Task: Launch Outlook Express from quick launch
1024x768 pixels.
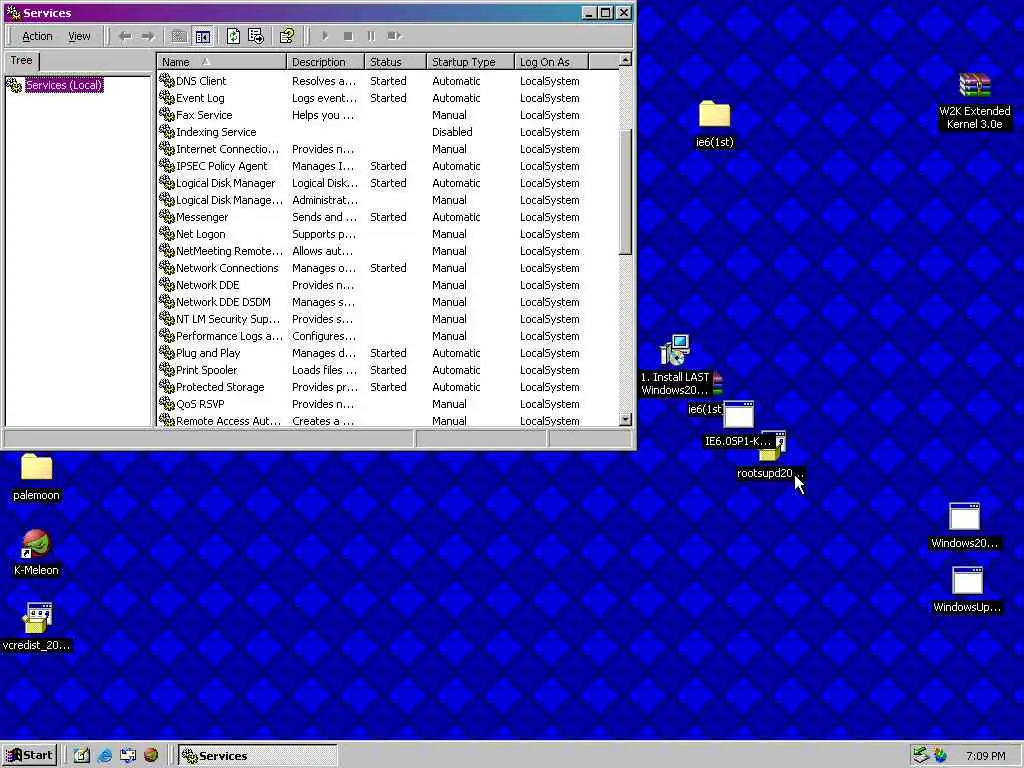Action: (x=128, y=756)
